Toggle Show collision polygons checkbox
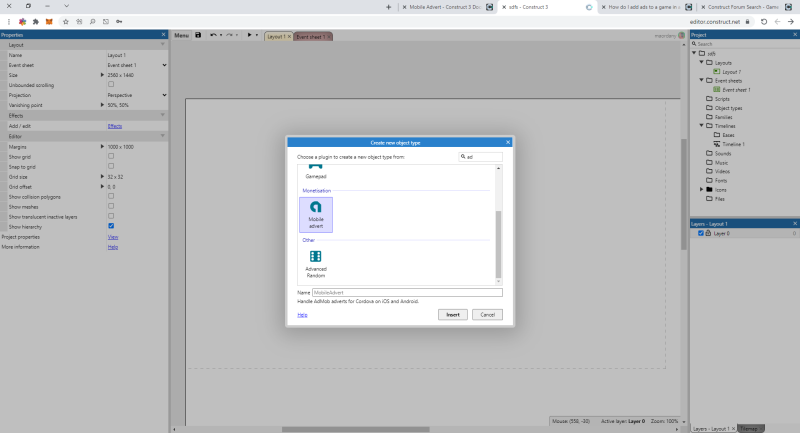 coord(111,196)
